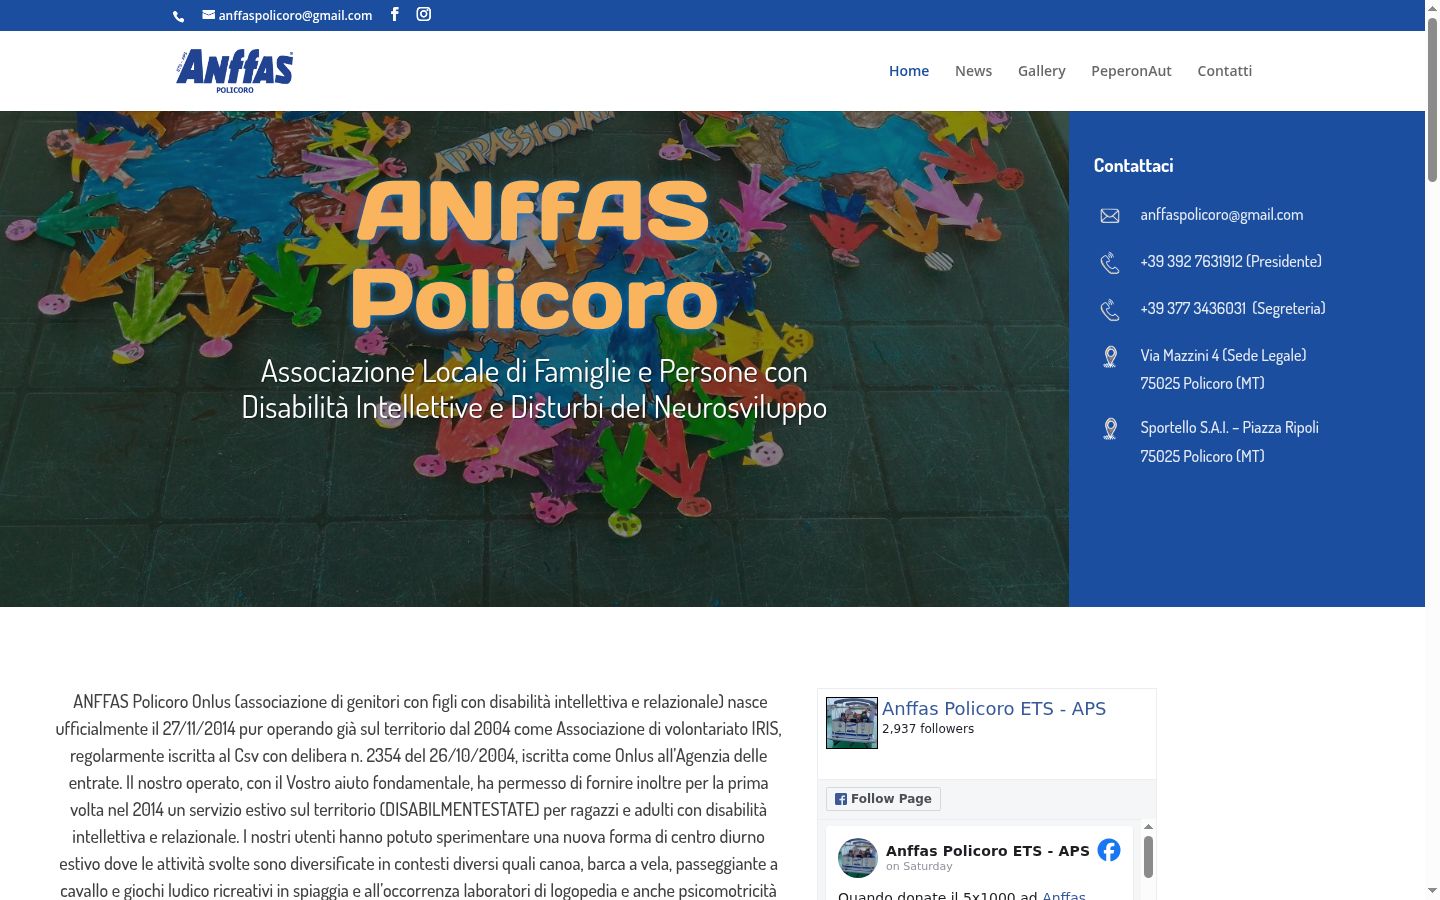
Task: Click the Anffas Policoro ETS - APS post author name
Action: [x=988, y=850]
